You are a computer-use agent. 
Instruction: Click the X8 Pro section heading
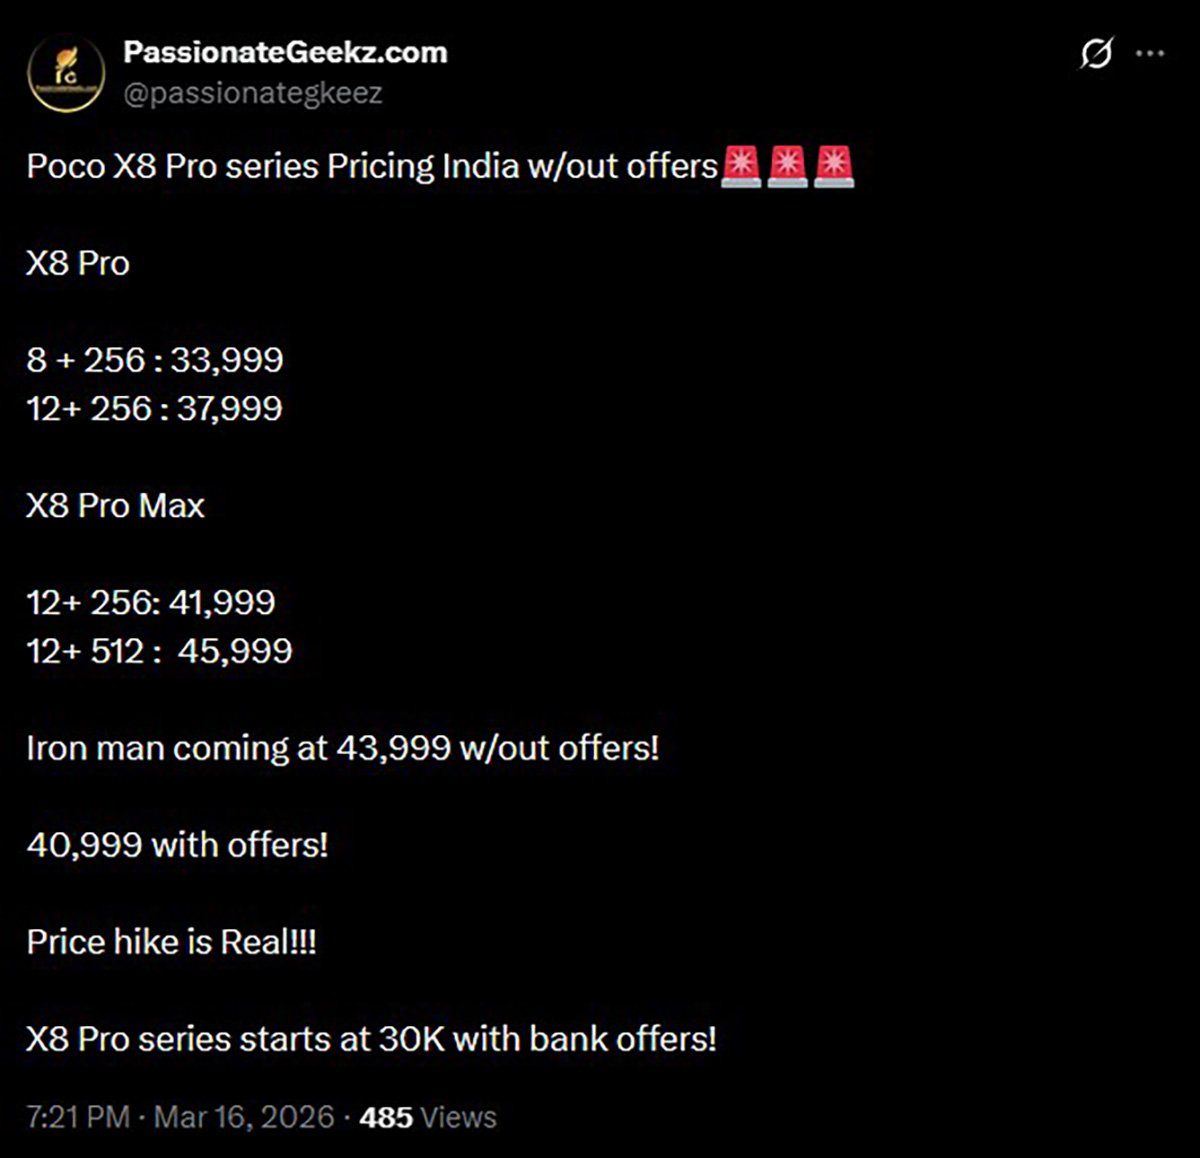78,263
